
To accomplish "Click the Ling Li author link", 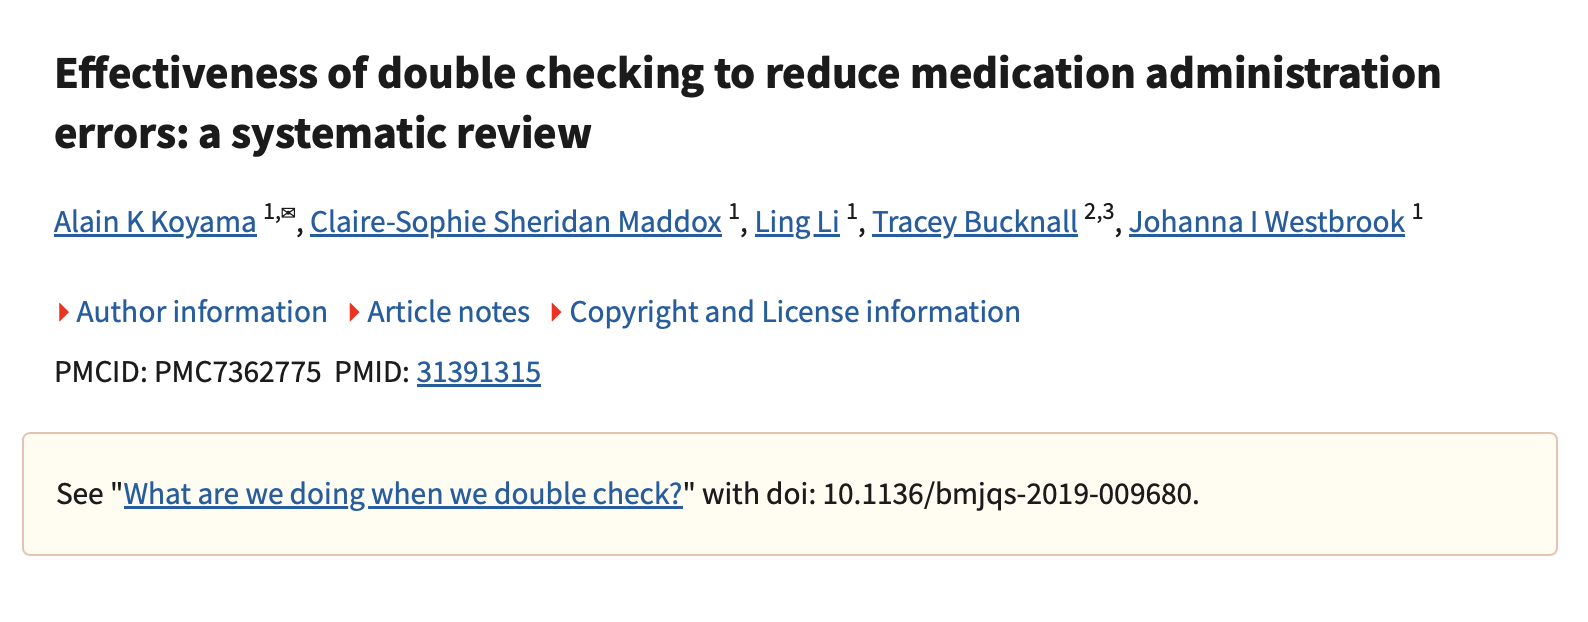I will (x=796, y=222).
